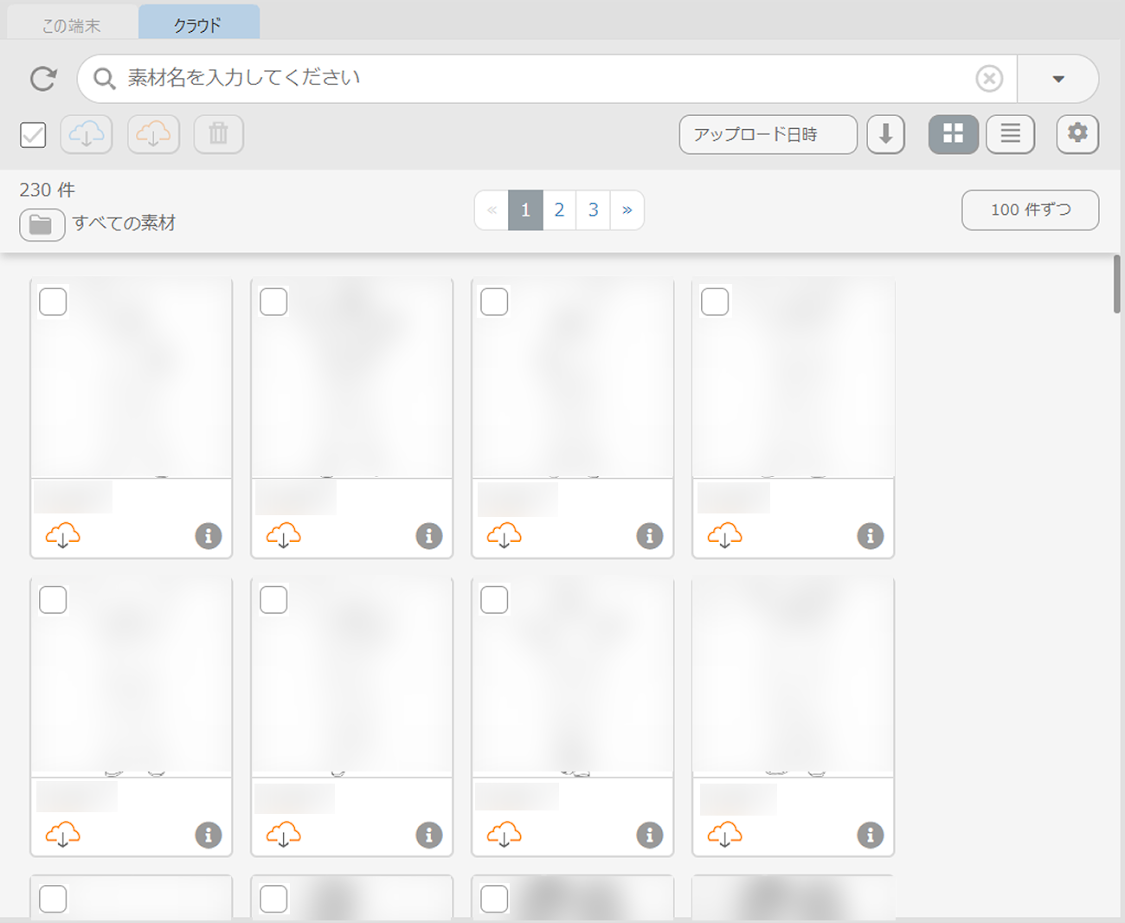The width and height of the screenshot is (1125, 923).
Task: Switch to list view
Action: [1010, 134]
